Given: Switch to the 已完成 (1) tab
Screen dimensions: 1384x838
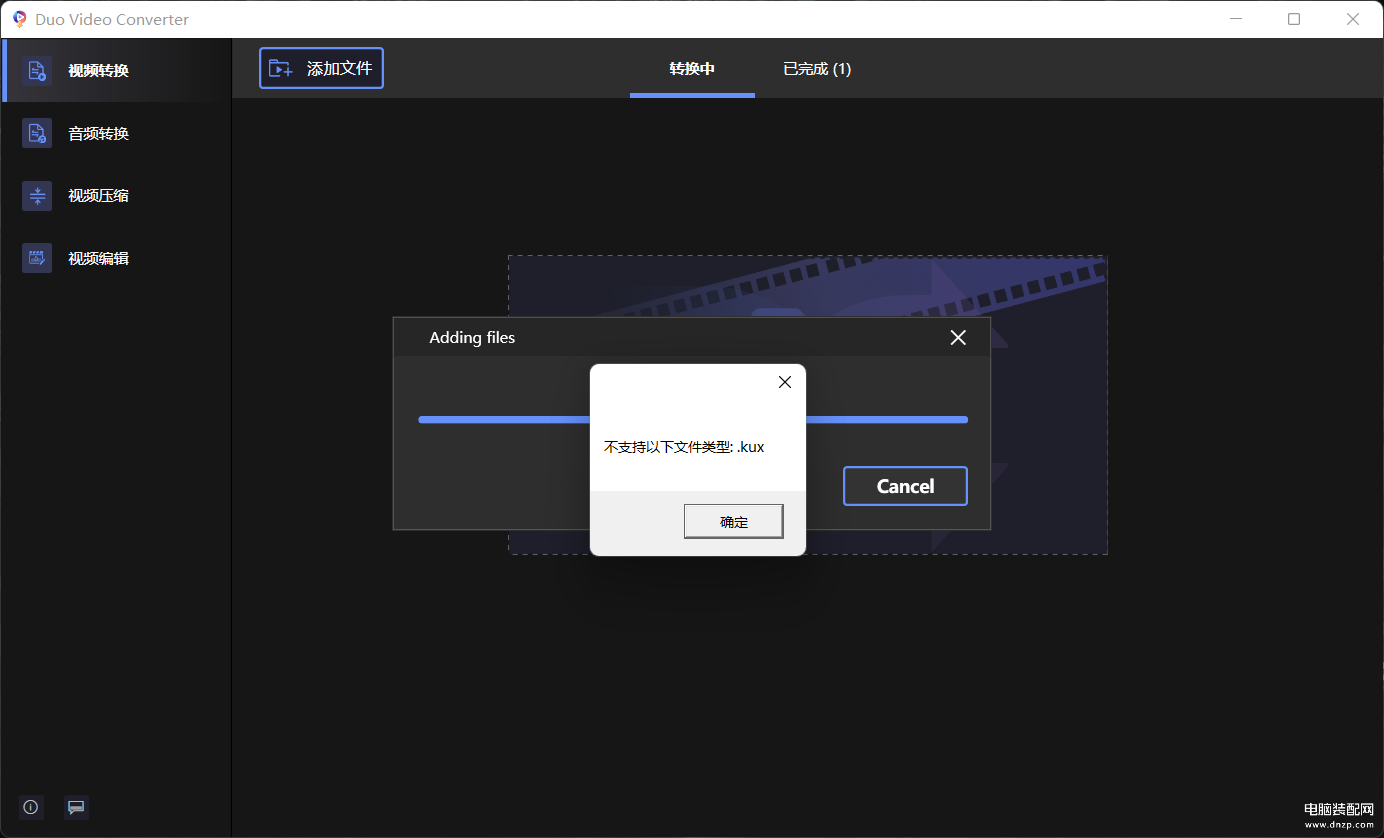Looking at the screenshot, I should point(817,69).
